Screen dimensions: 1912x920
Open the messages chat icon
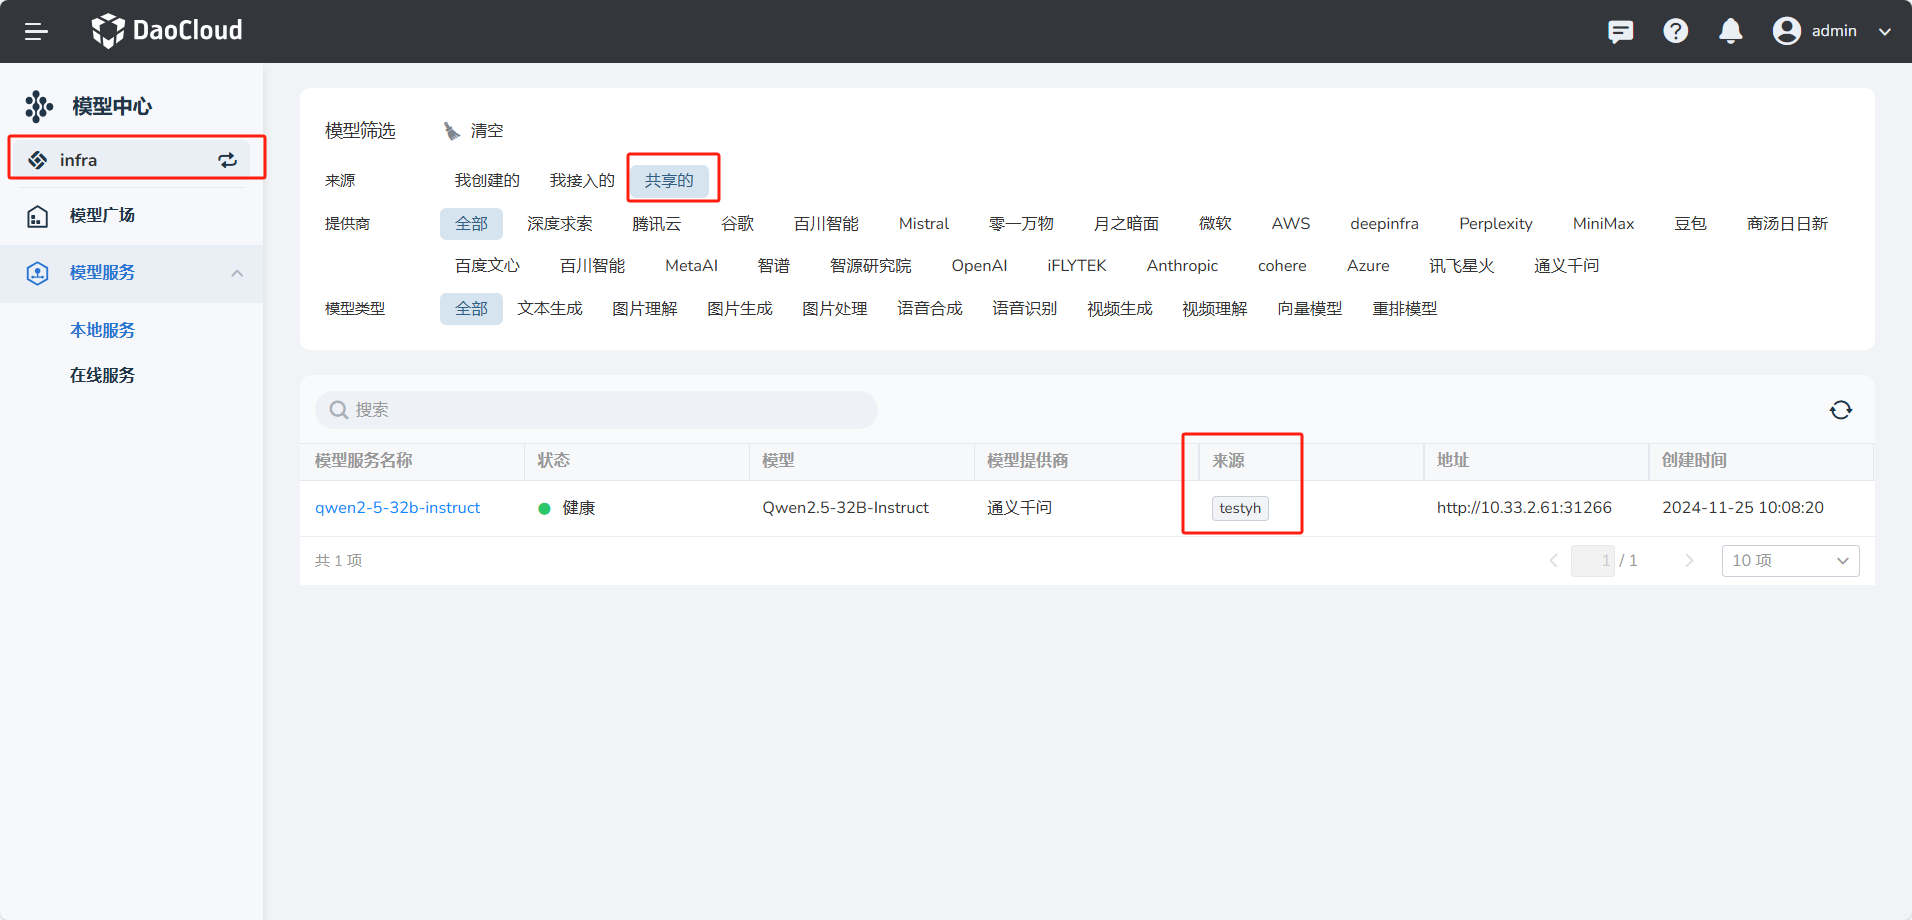(1621, 31)
